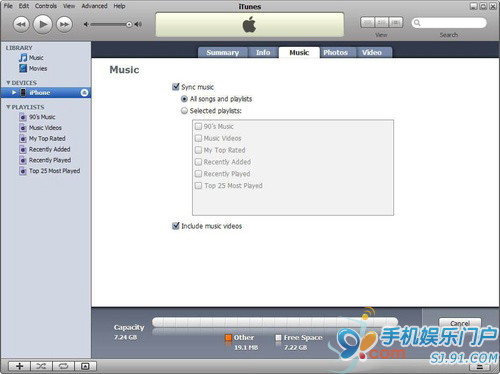Image resolution: width=500 pixels, height=374 pixels.
Task: Open Recently Added sidebar playlist
Action: coord(45,149)
